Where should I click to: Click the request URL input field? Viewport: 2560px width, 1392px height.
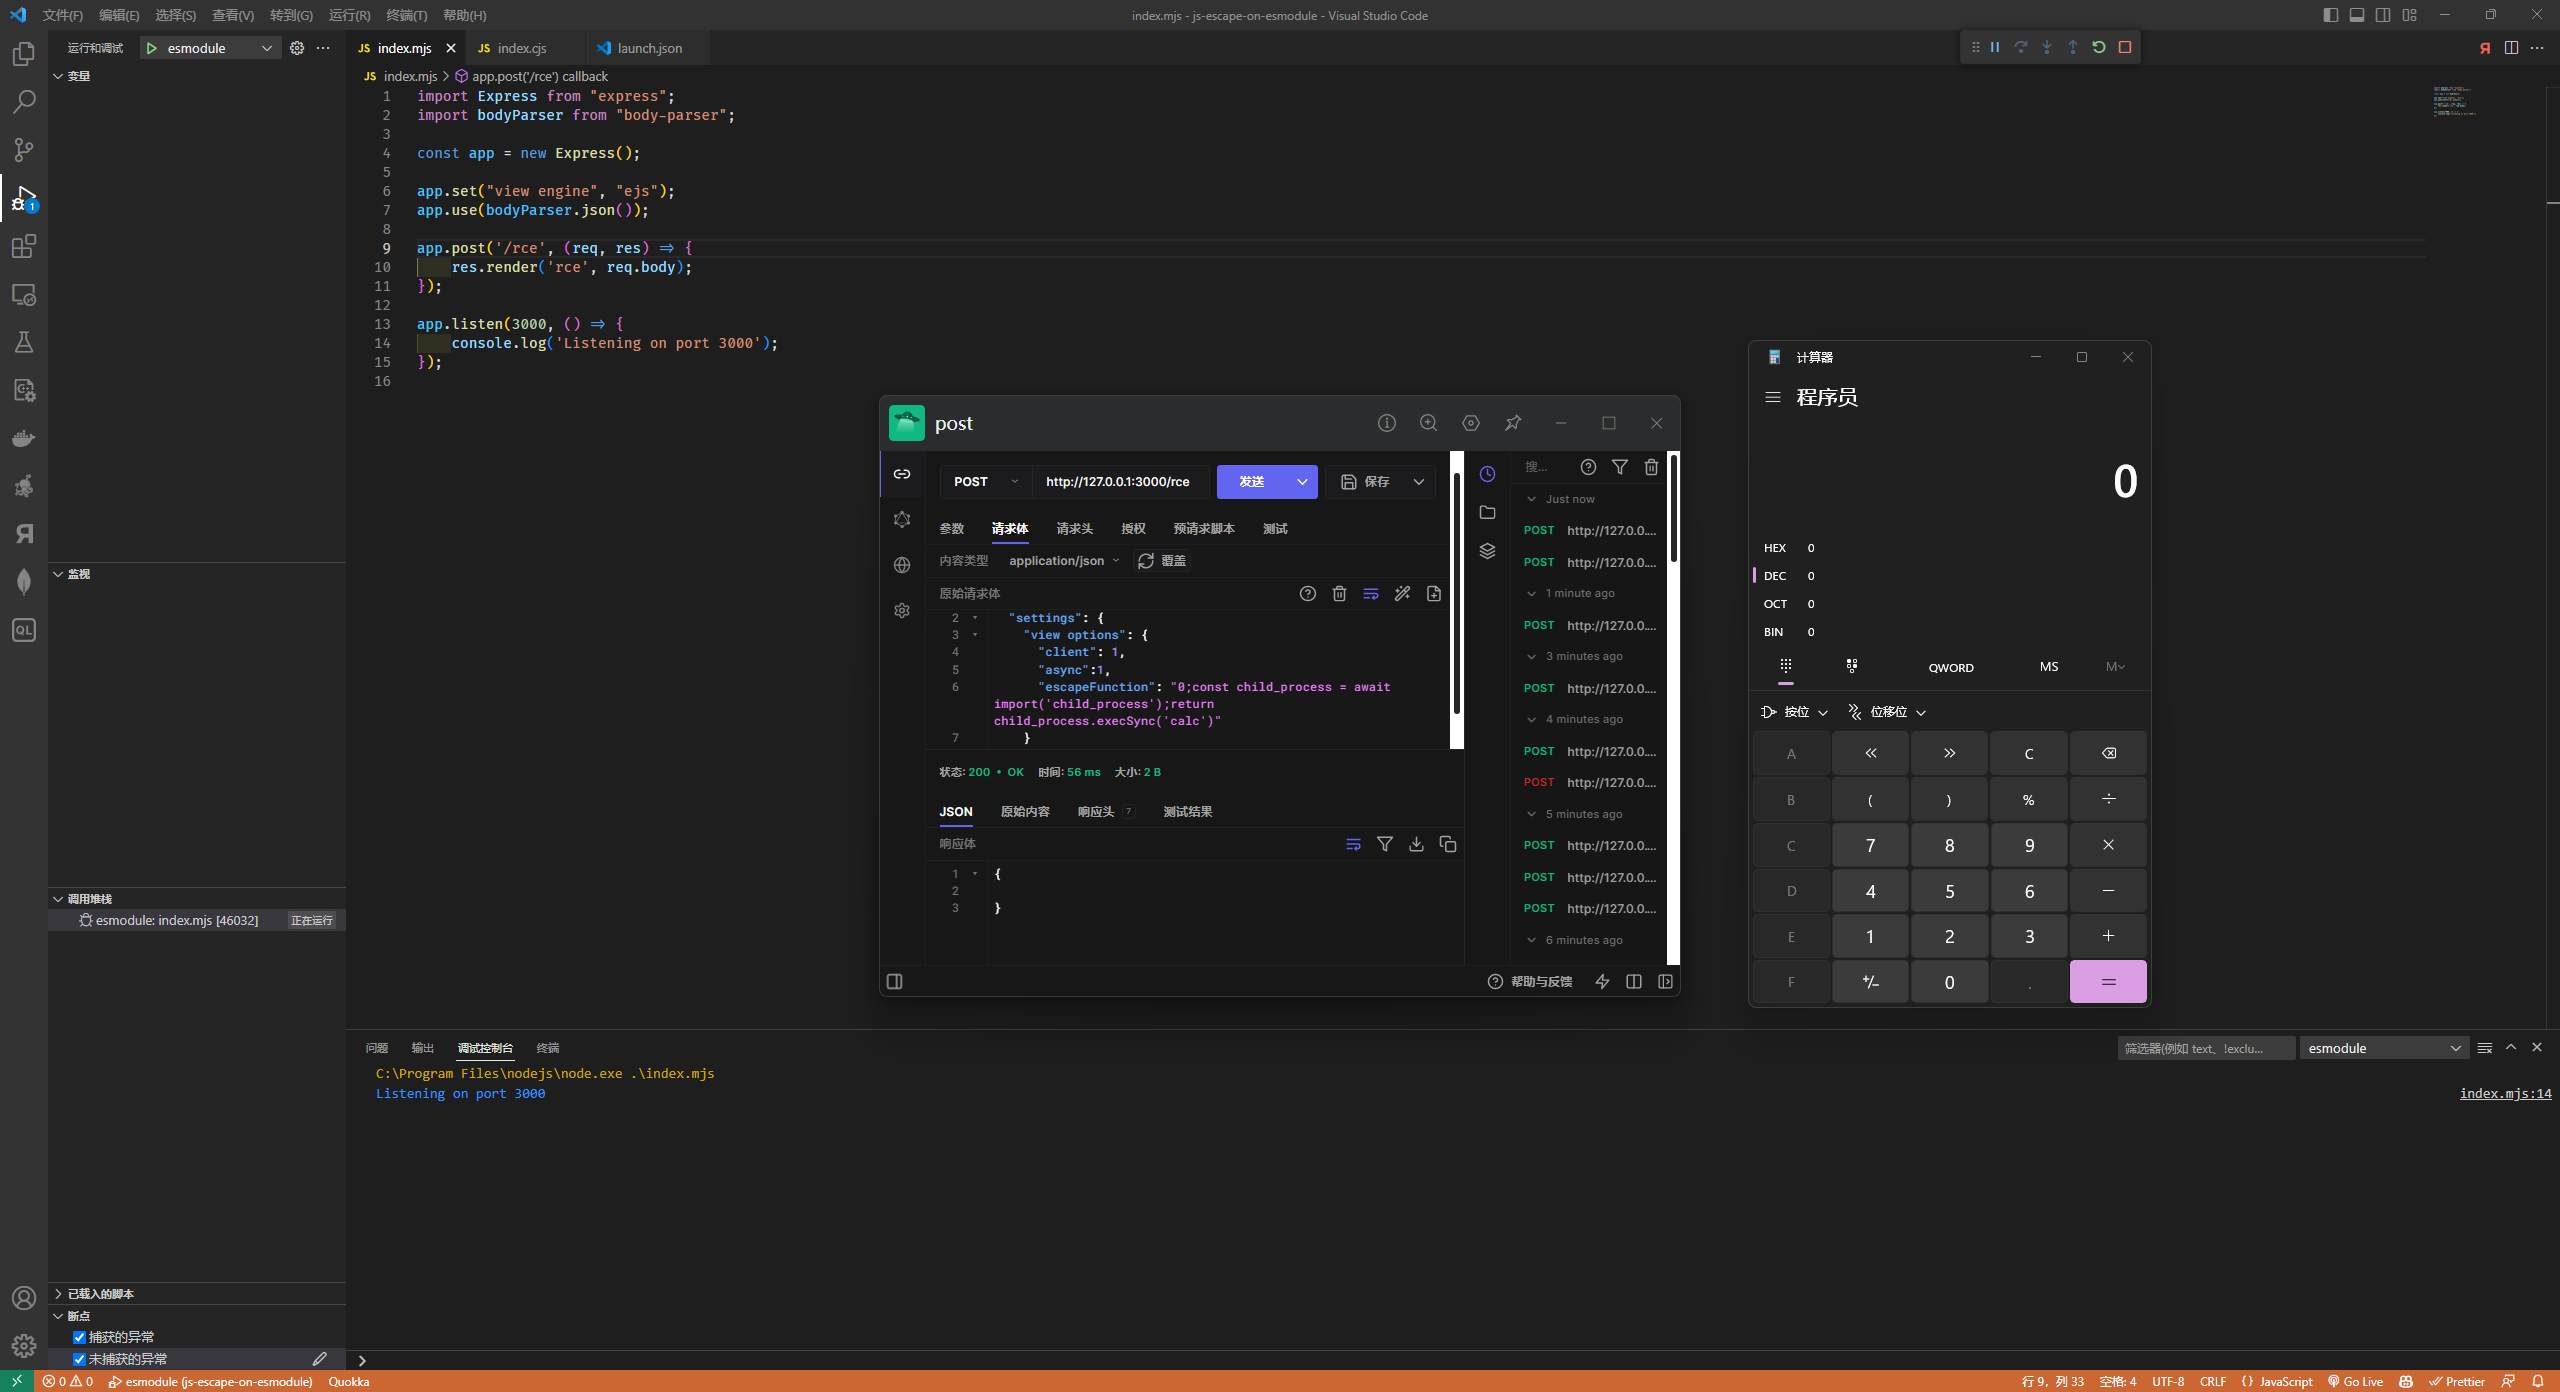coord(1118,482)
